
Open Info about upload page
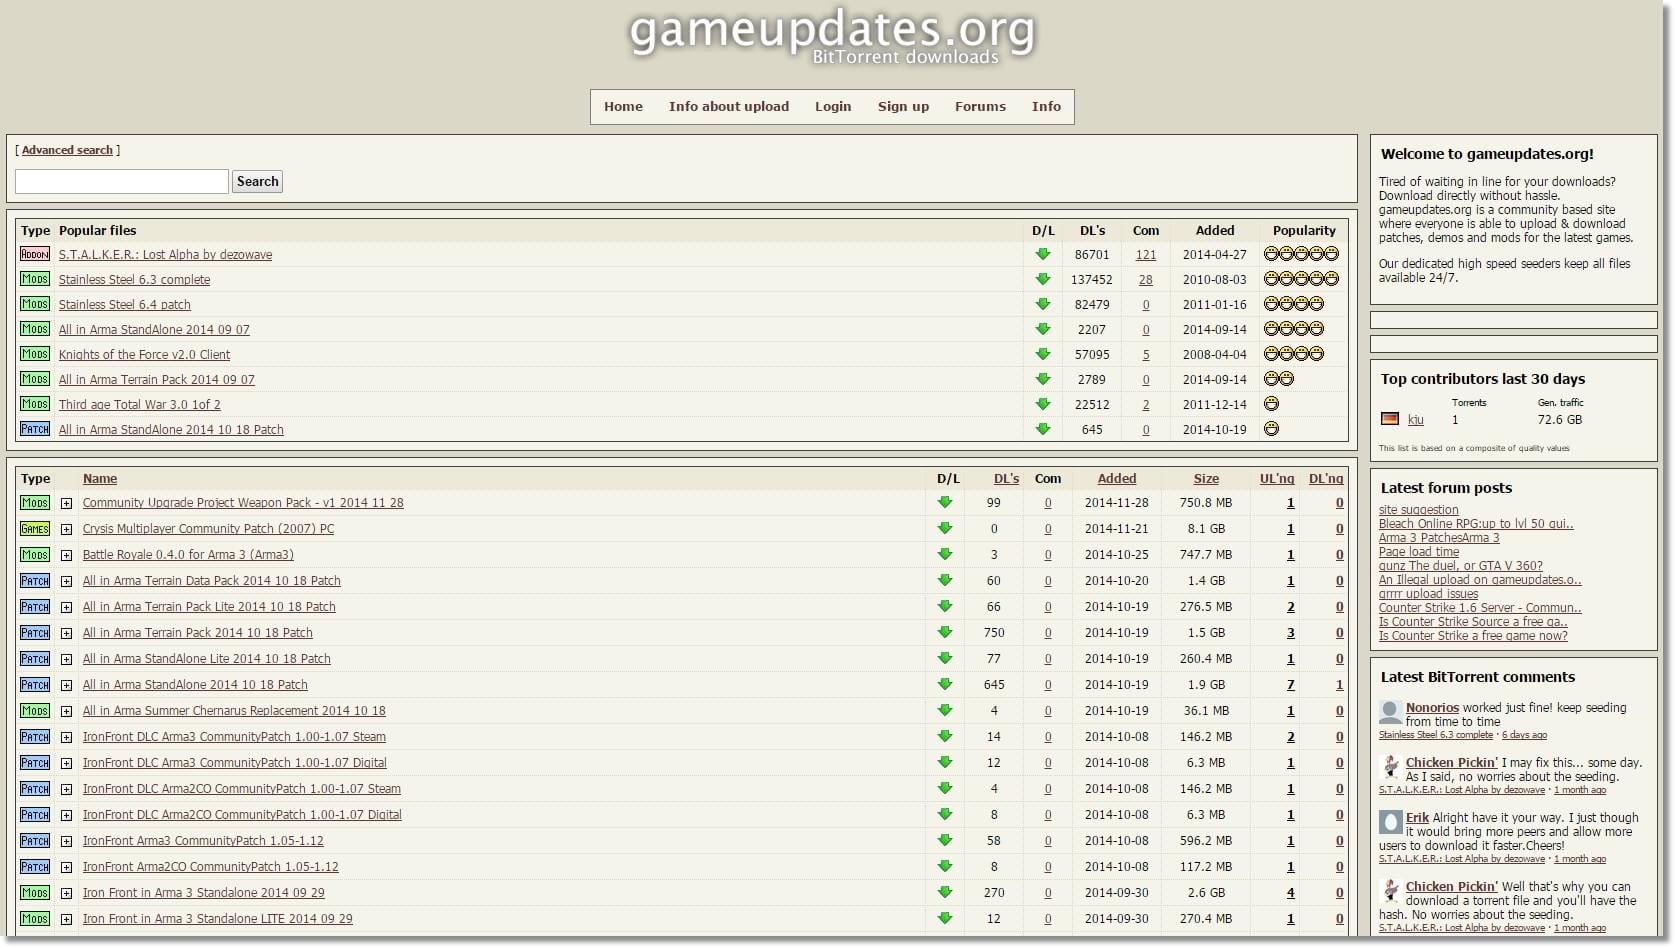(729, 106)
